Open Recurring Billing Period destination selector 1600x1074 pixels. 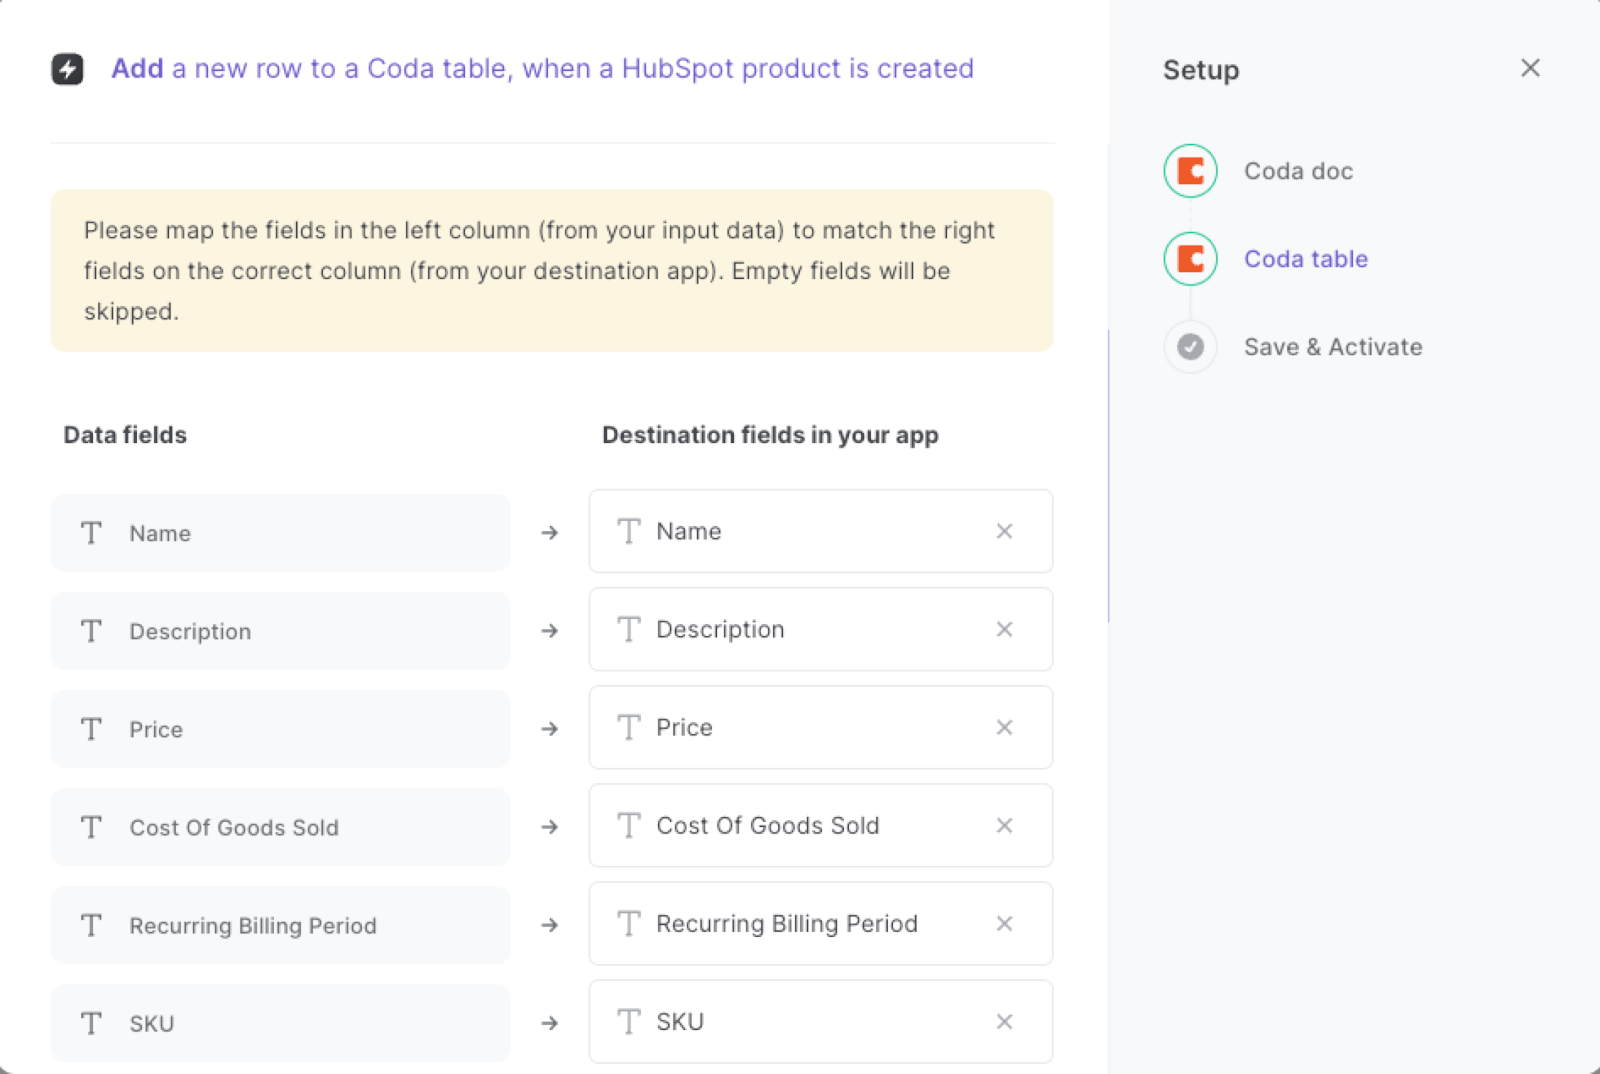tap(820, 923)
